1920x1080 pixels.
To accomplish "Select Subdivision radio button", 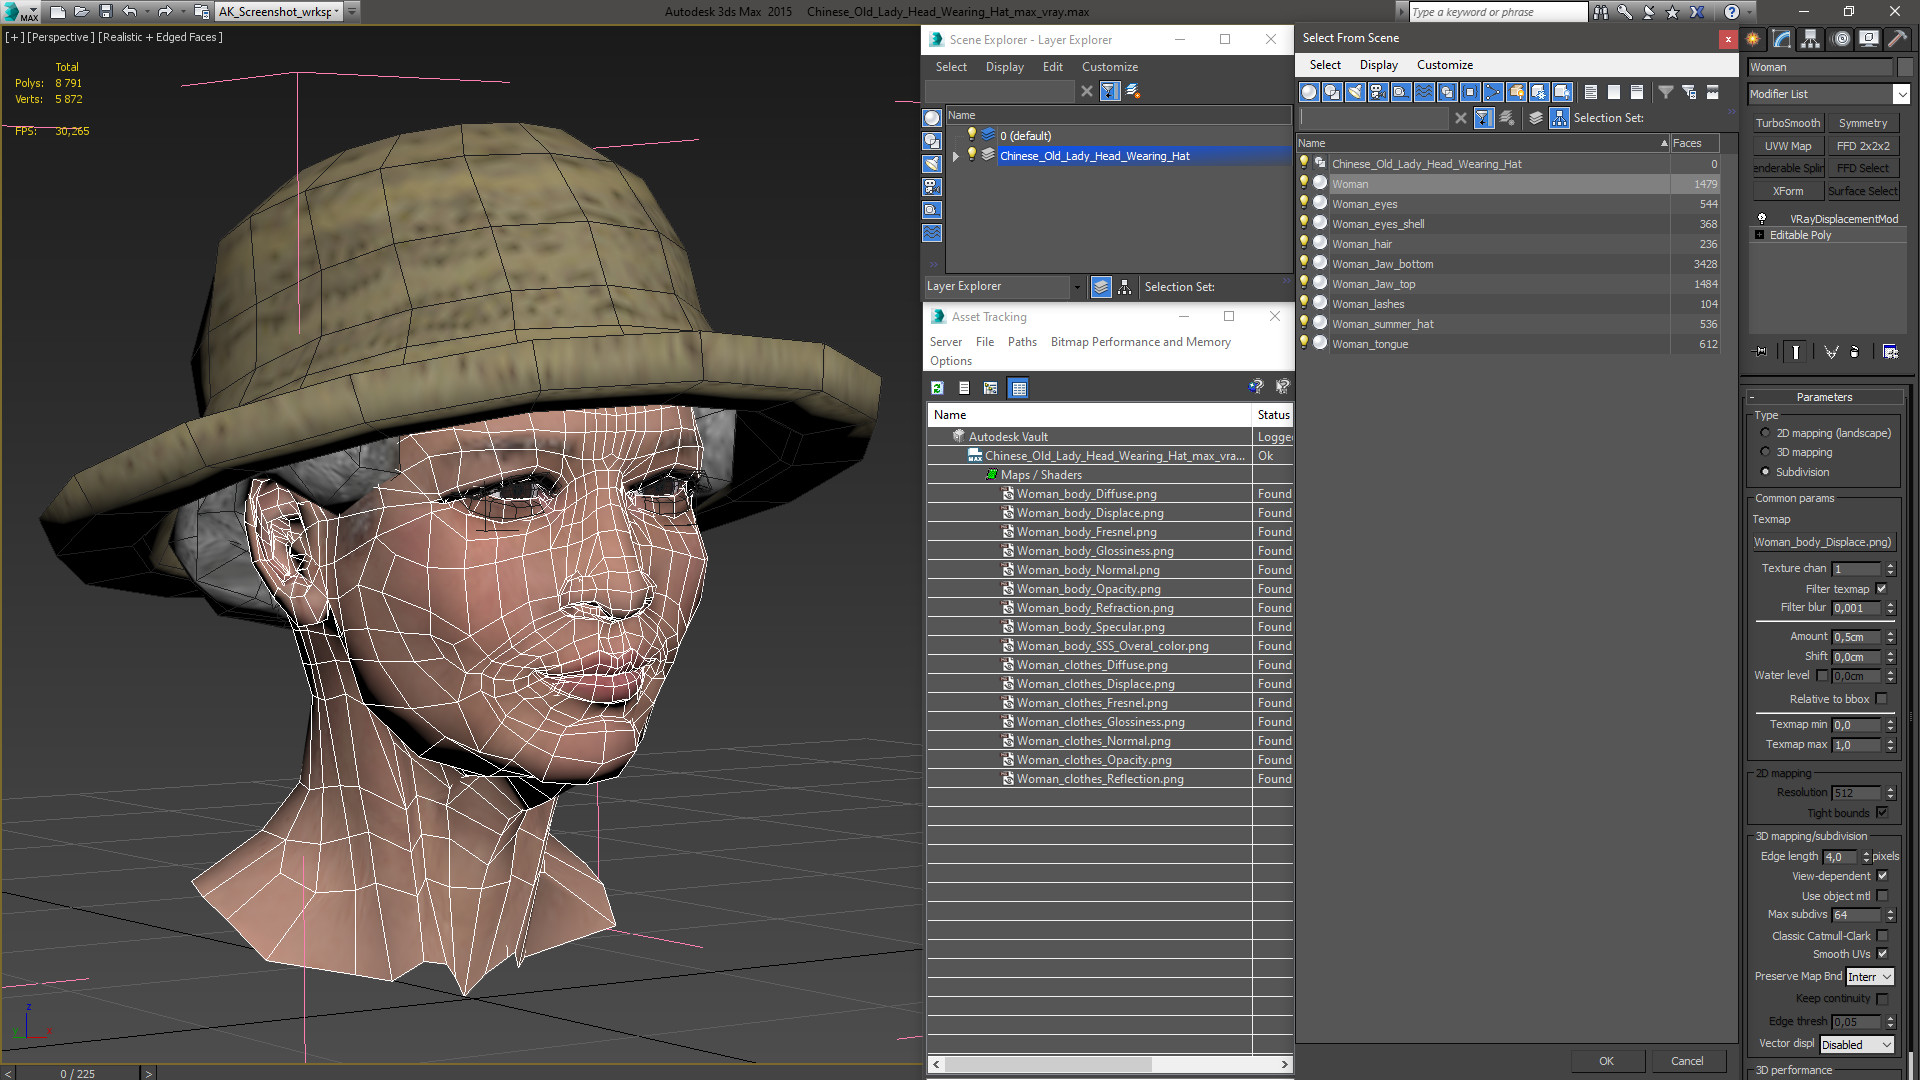I will [1765, 472].
